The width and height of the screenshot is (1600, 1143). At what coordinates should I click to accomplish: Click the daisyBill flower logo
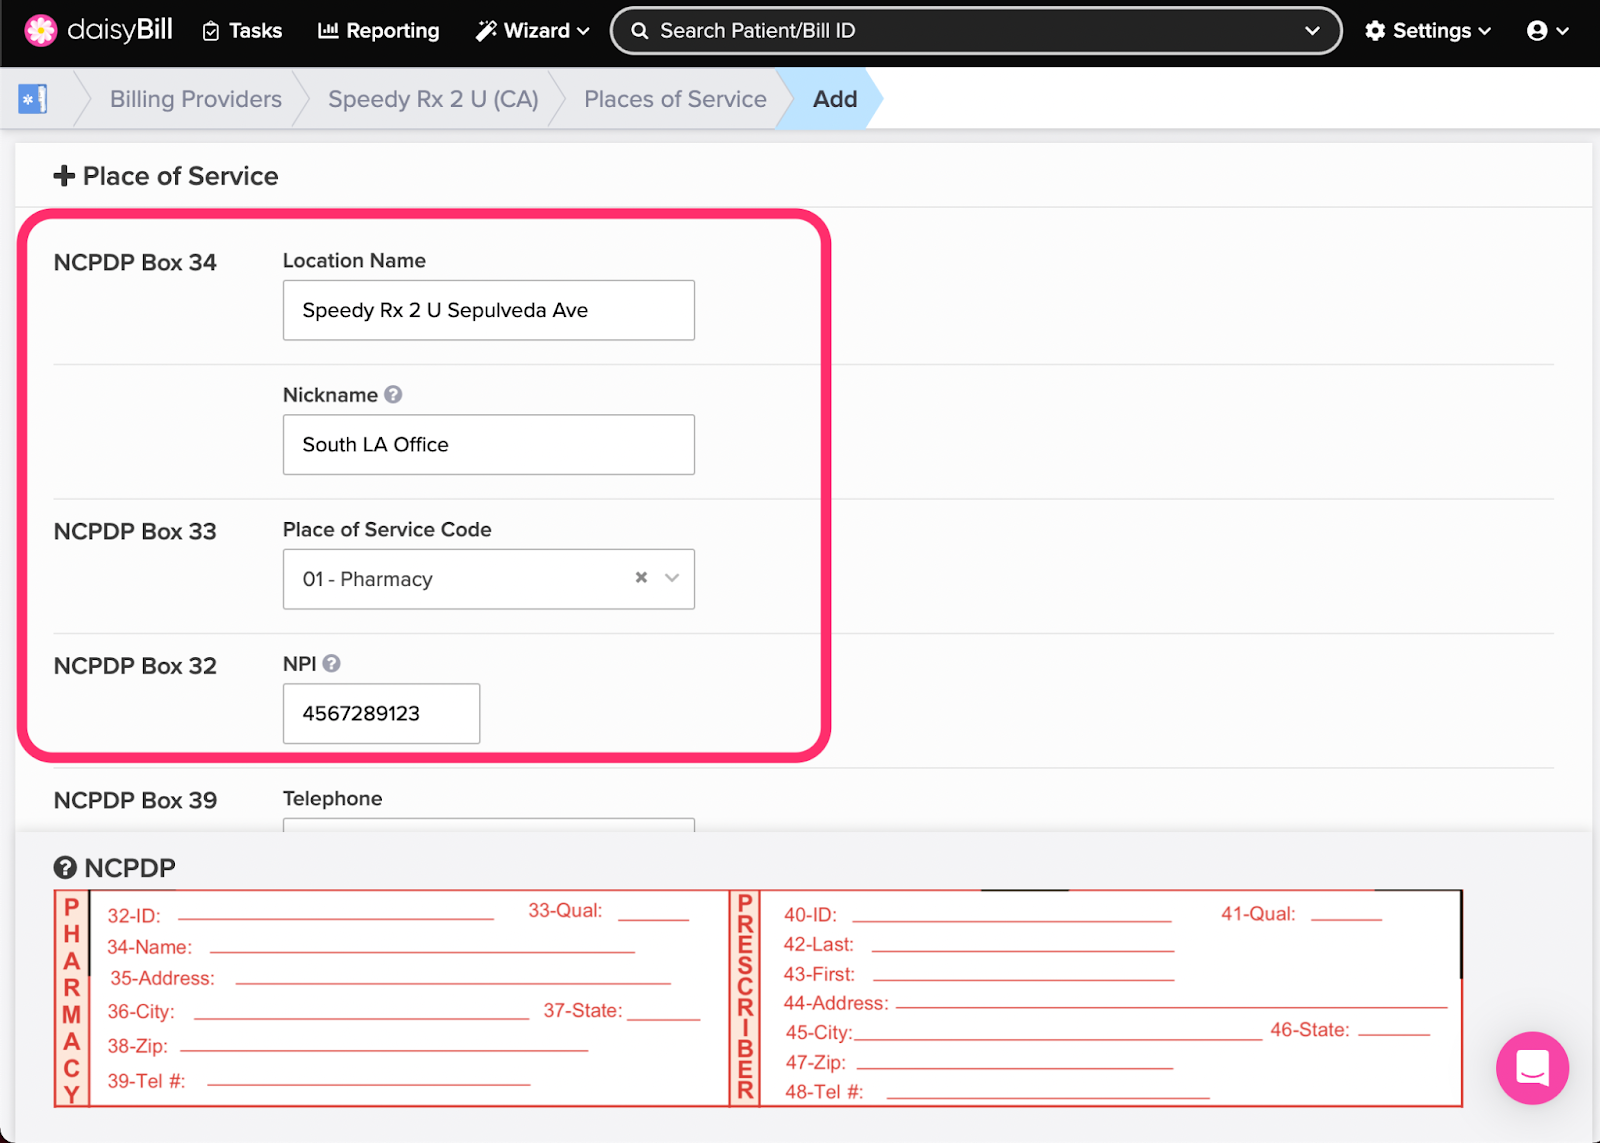[41, 31]
